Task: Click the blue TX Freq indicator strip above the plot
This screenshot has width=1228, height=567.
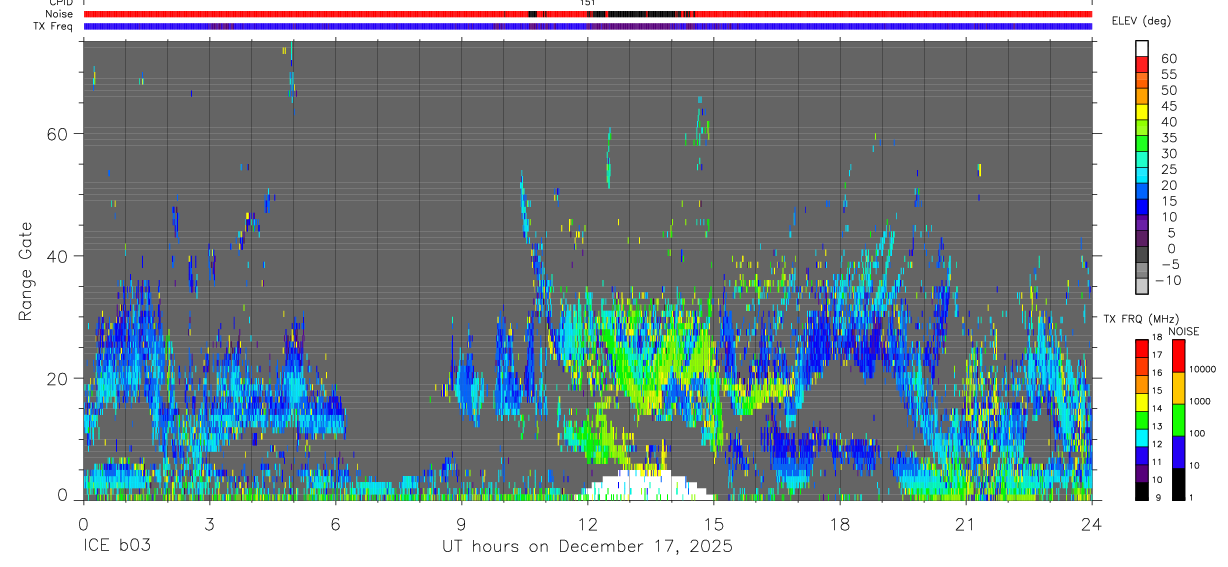Action: pyautogui.click(x=587, y=26)
